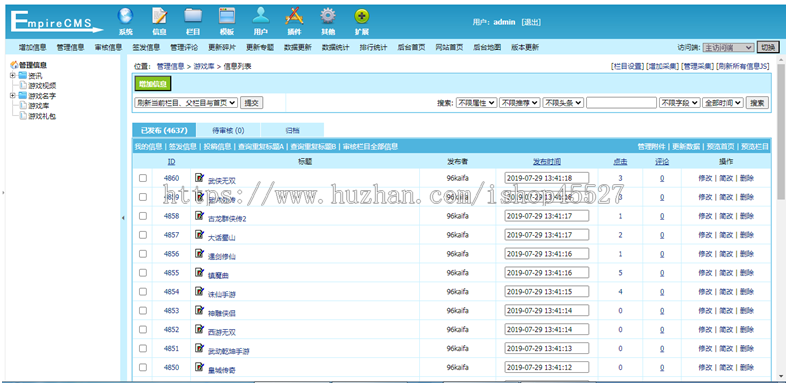788x385 pixels.
Task: Open the 插件 tools icon
Action: 294,17
